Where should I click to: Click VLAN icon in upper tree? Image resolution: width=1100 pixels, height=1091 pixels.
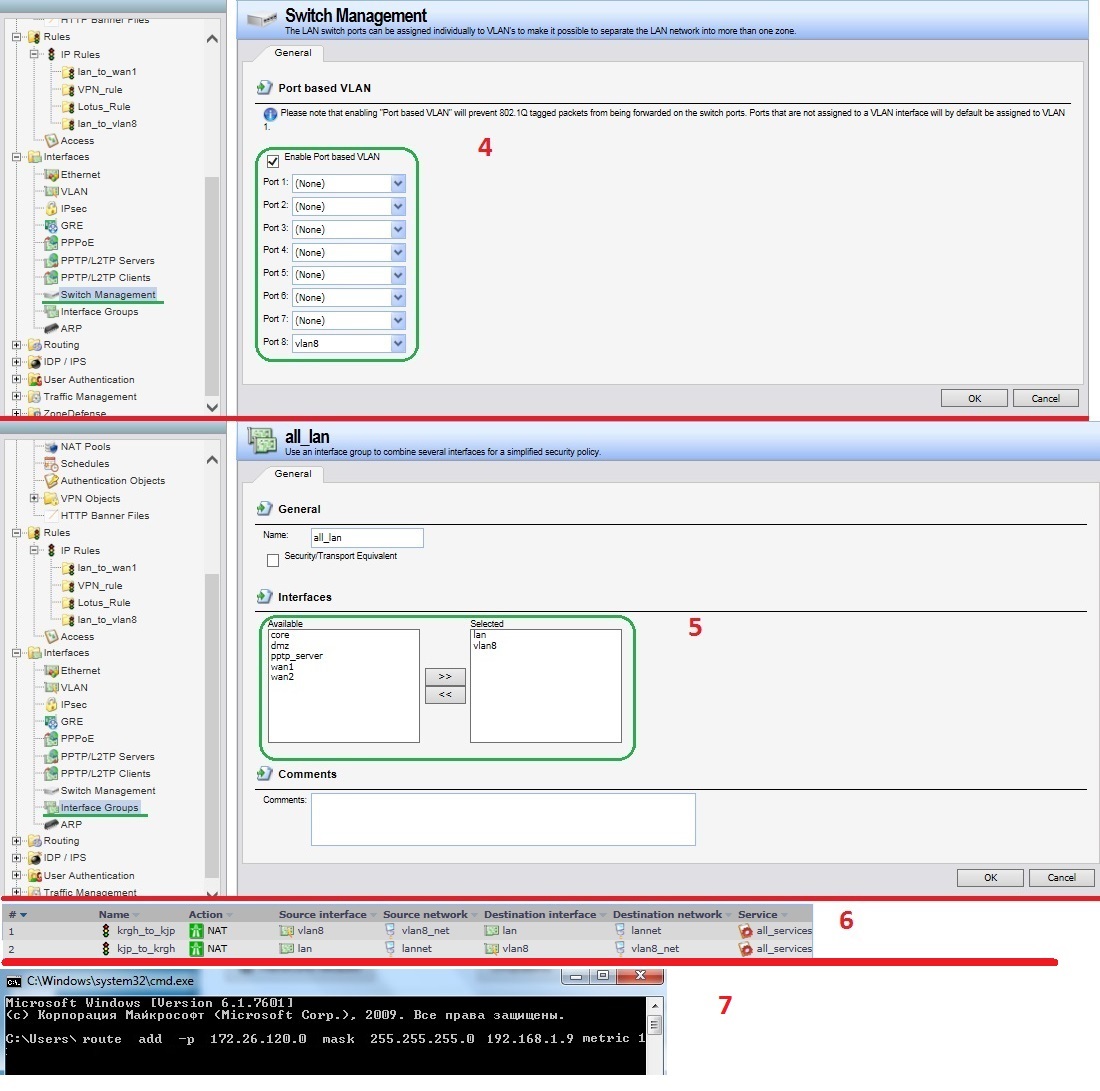51,192
